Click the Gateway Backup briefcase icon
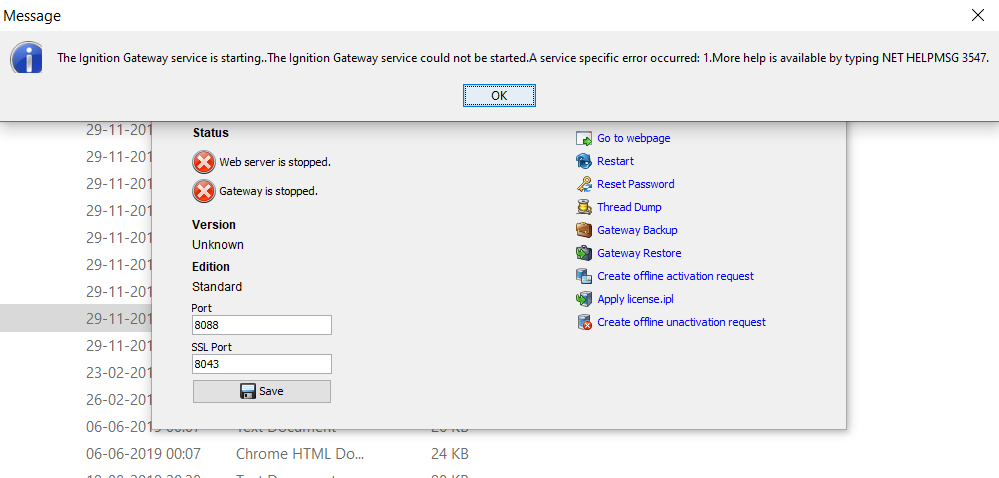This screenshot has height=478, width=999. 584,230
